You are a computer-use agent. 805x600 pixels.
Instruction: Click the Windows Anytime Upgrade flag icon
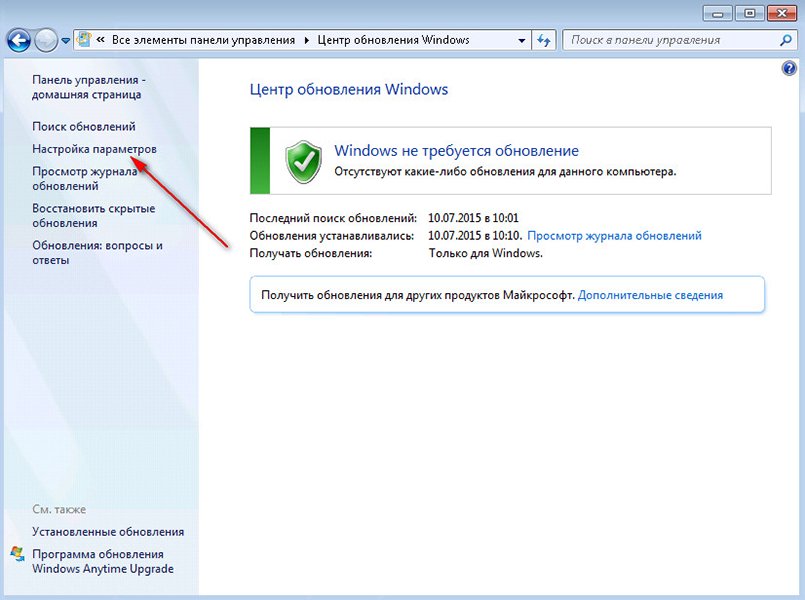(17, 554)
